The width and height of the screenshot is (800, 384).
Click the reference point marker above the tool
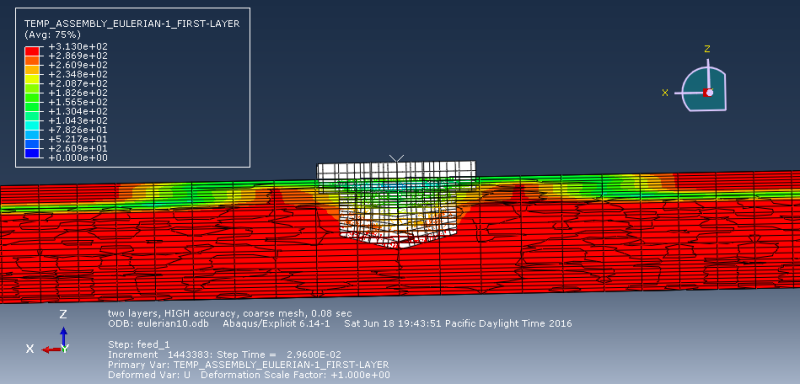tap(396, 159)
